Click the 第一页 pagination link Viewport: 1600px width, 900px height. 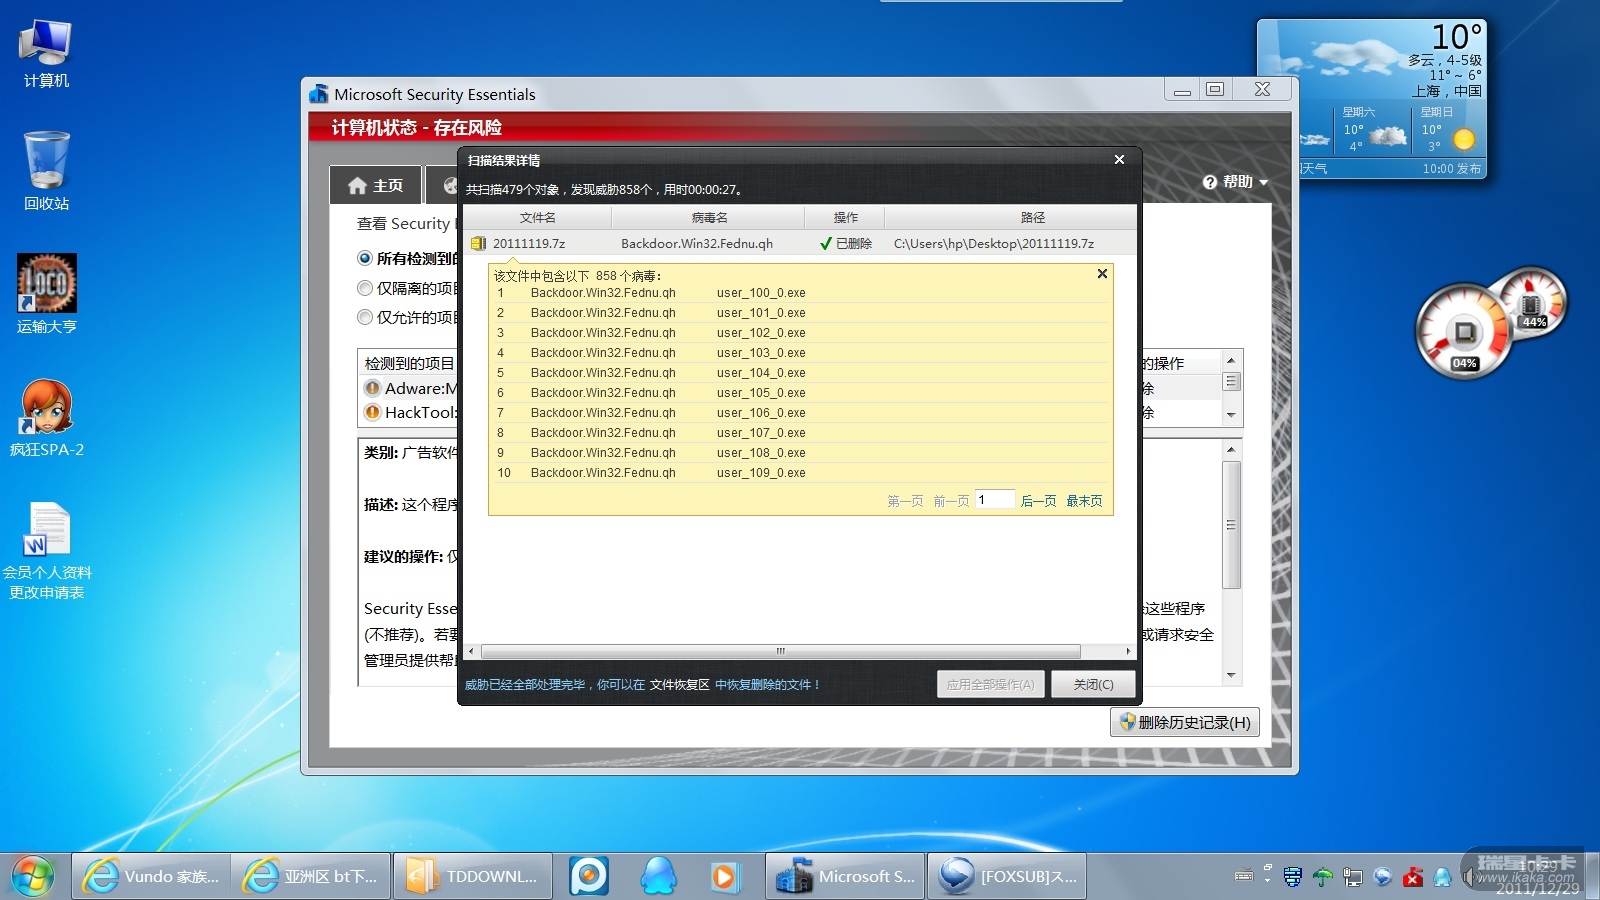tap(906, 501)
